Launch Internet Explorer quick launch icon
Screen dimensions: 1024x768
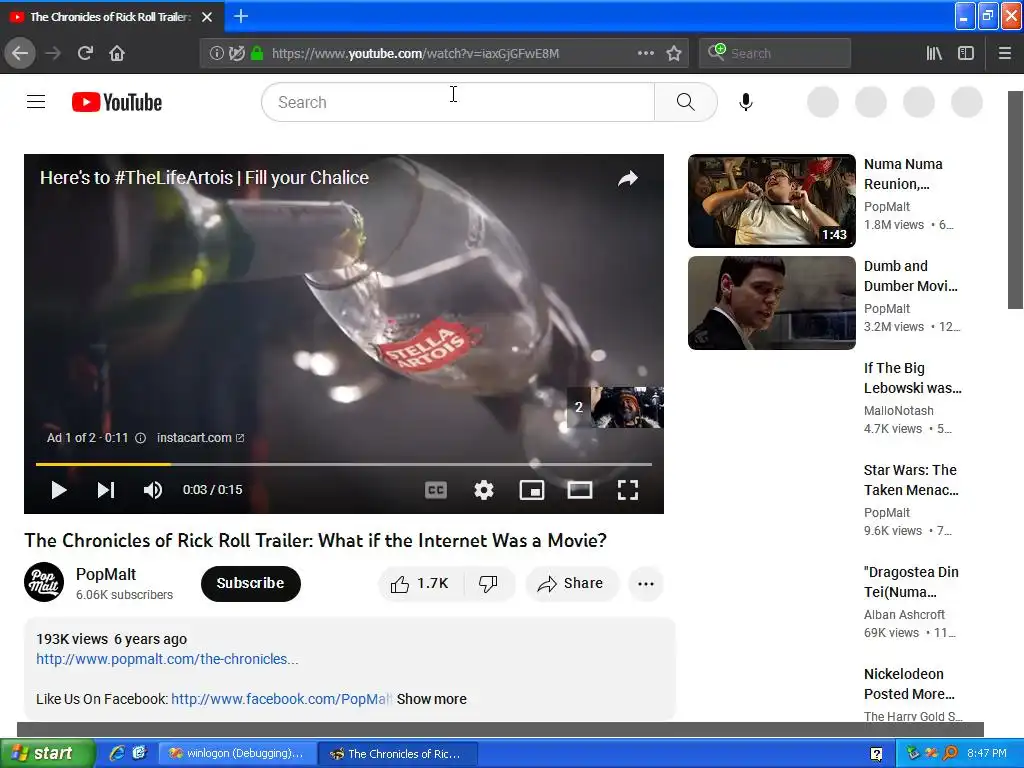pyautogui.click(x=117, y=754)
